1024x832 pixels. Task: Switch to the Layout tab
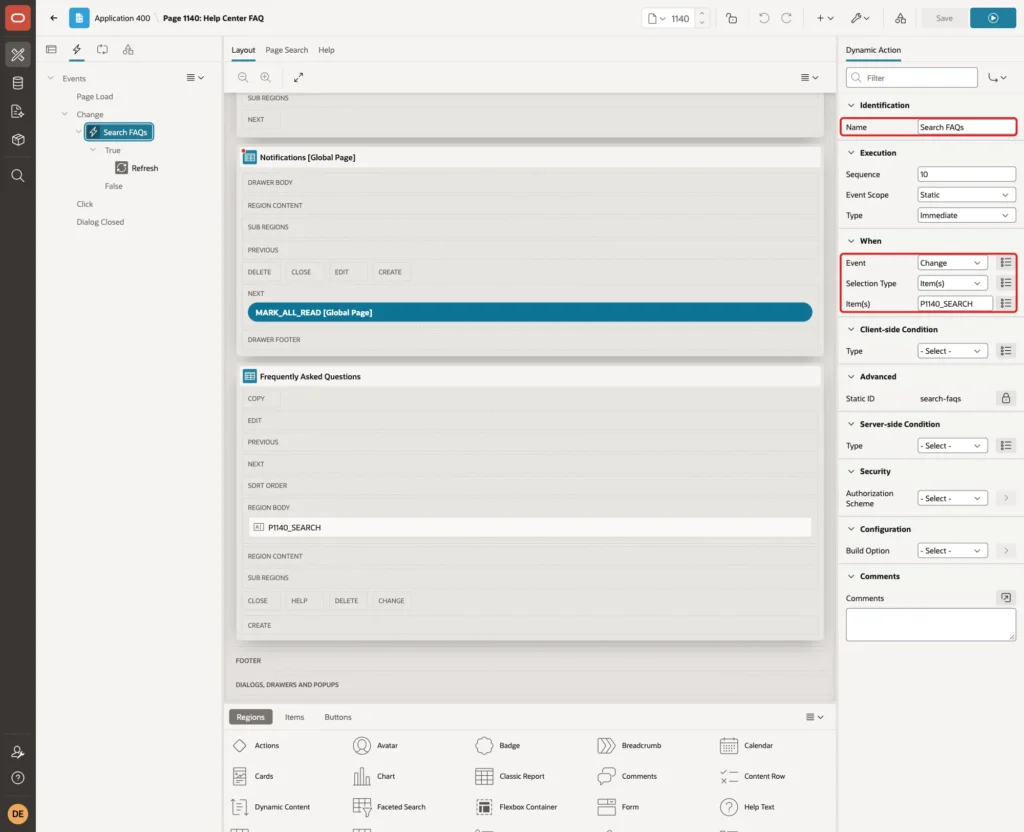tap(243, 50)
